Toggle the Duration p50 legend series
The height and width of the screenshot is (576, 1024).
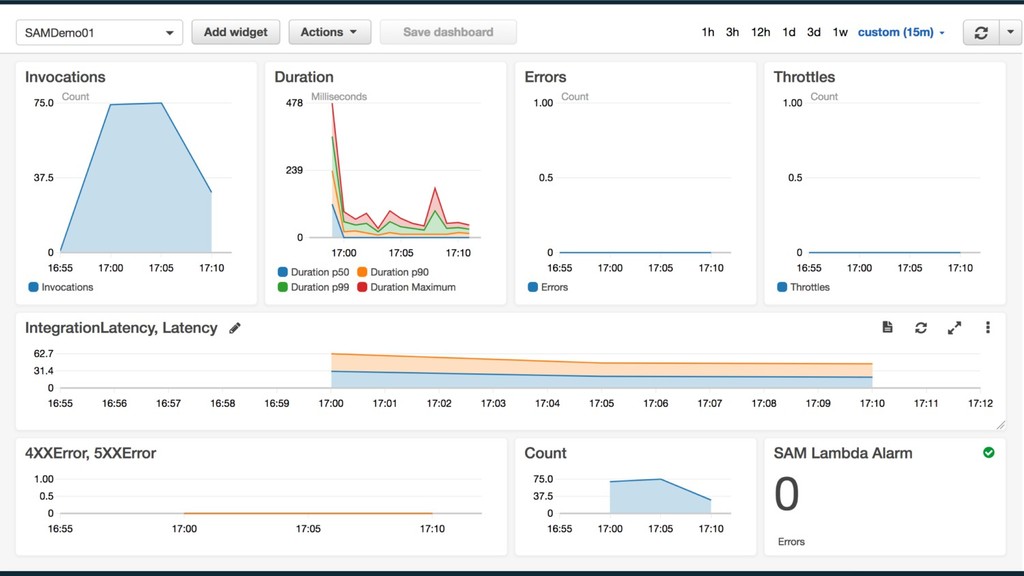tap(313, 272)
